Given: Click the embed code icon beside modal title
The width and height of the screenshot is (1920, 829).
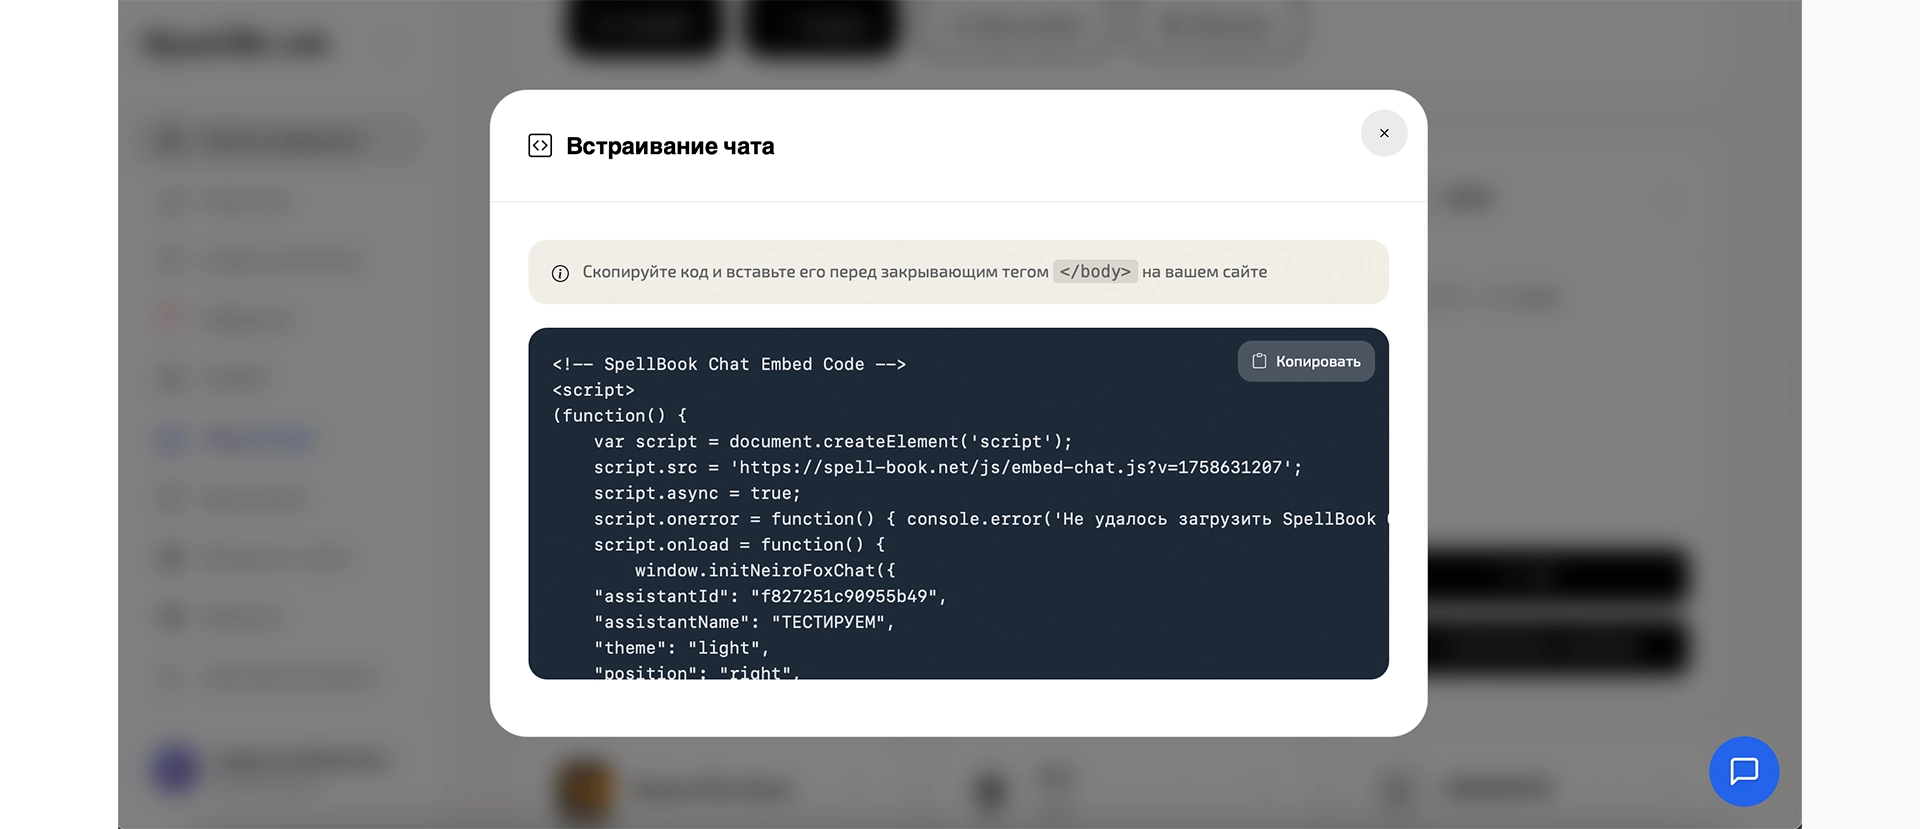Looking at the screenshot, I should coord(540,146).
